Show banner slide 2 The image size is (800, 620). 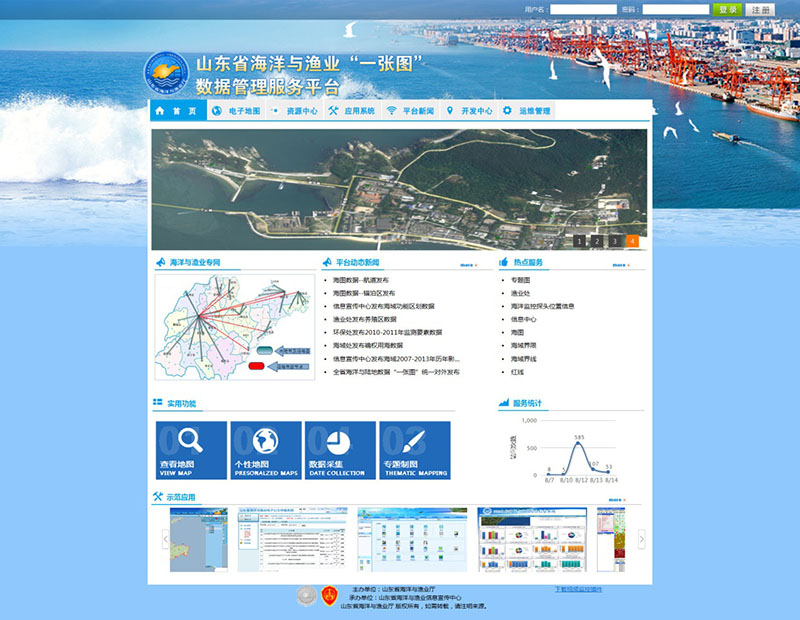click(597, 241)
